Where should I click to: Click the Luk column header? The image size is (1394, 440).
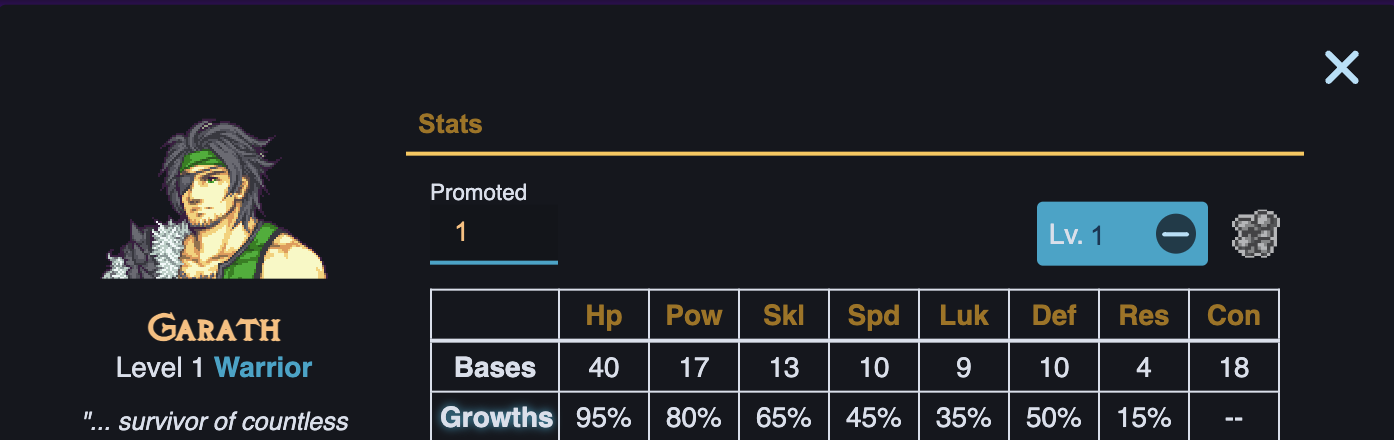[964, 316]
